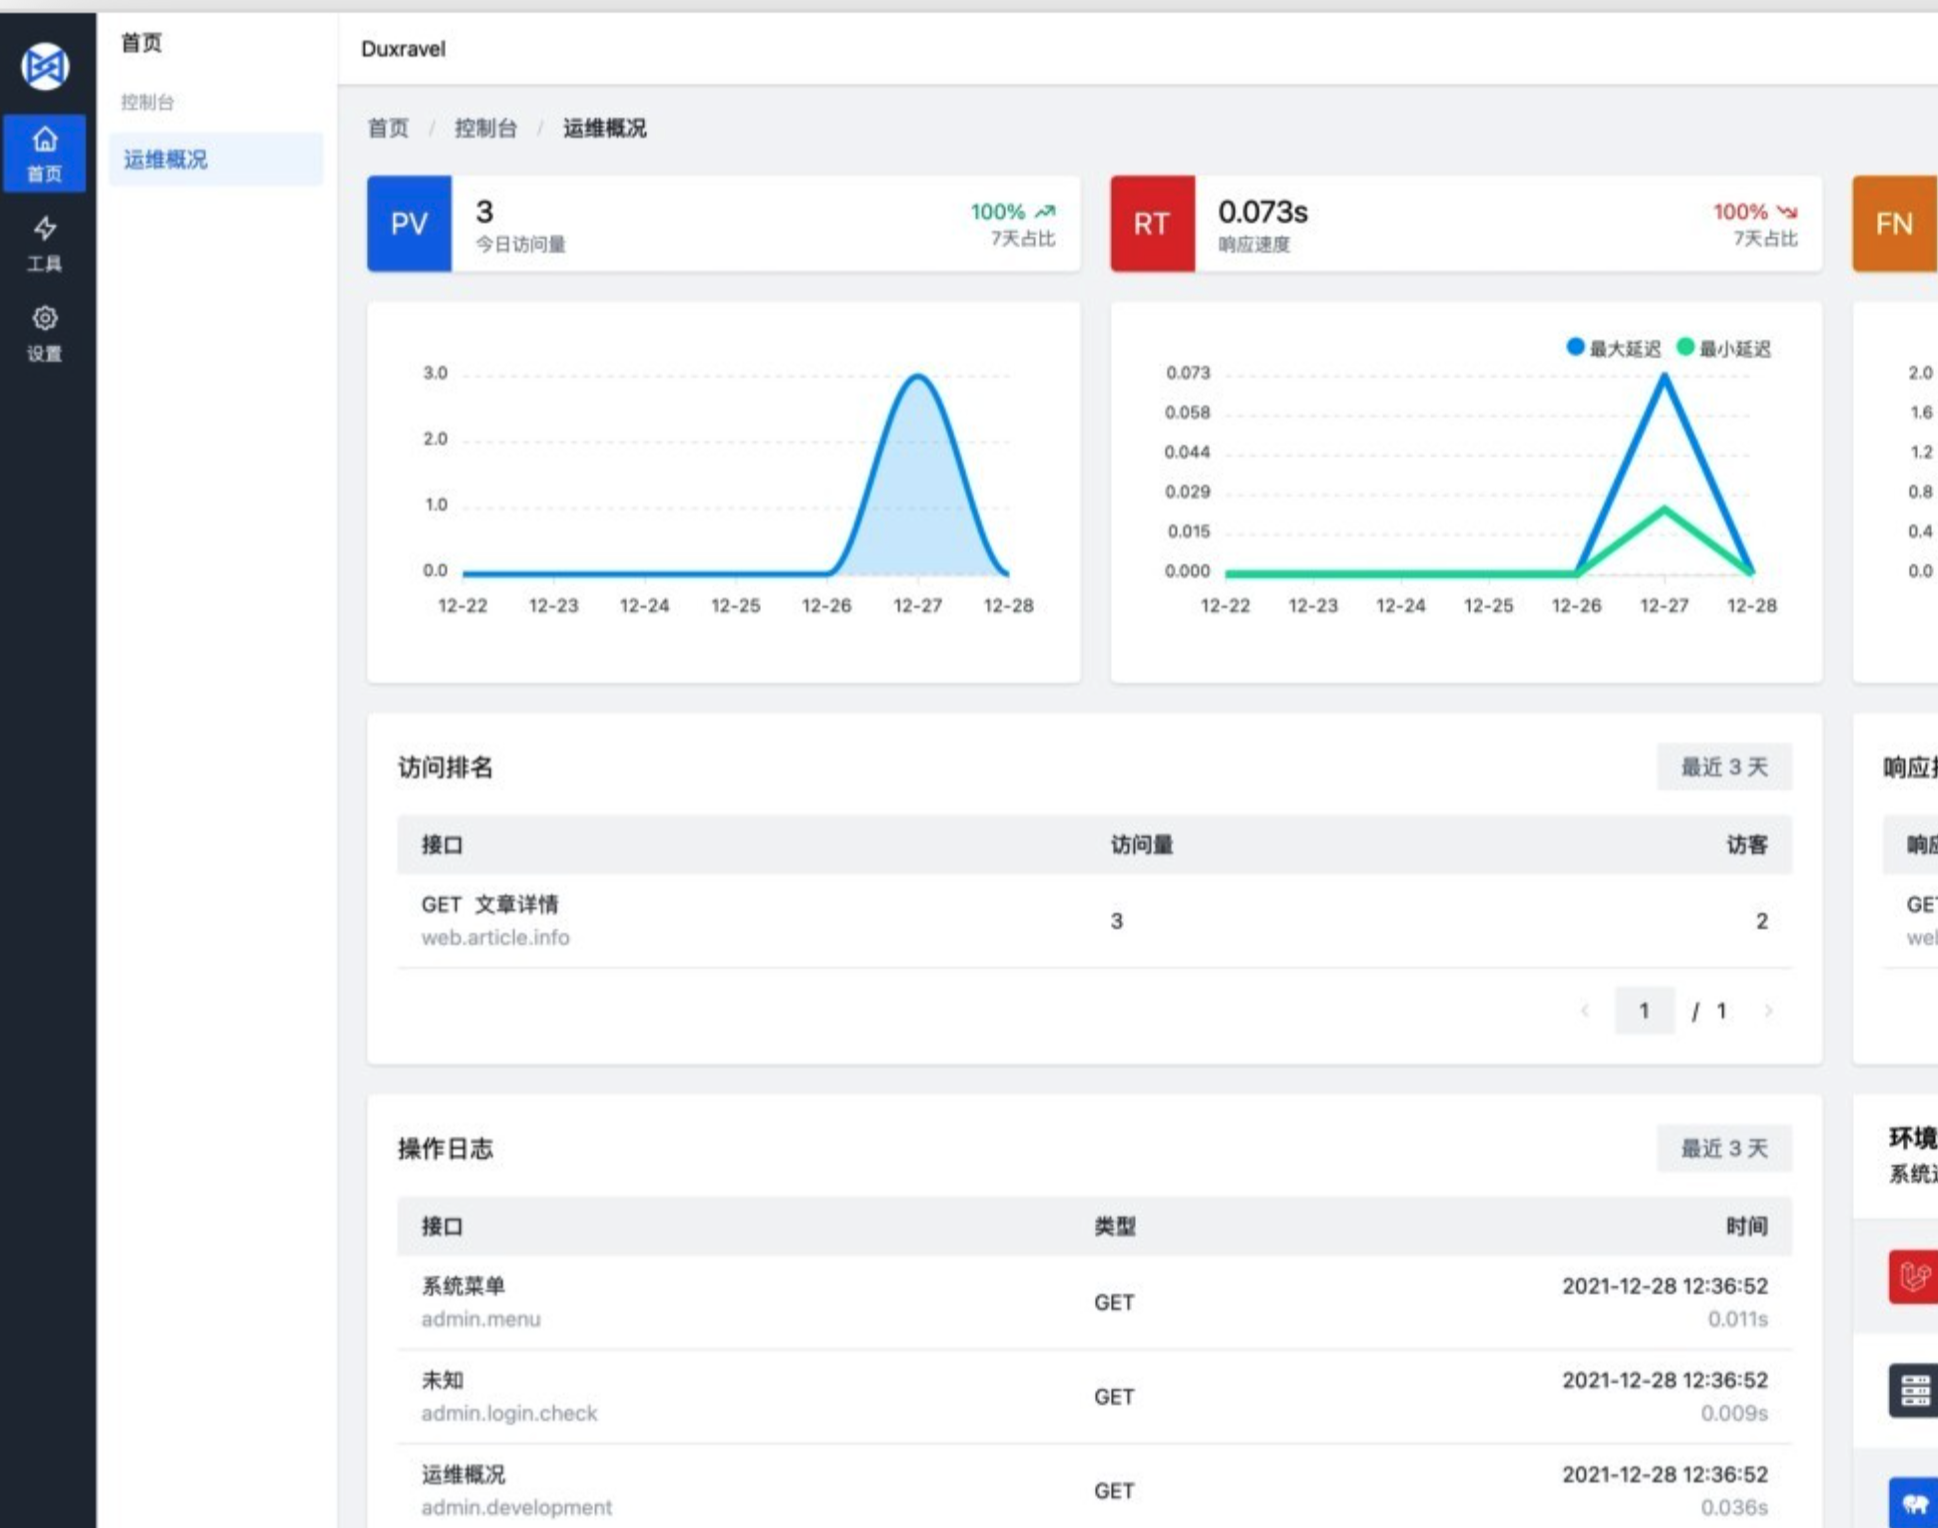Click the 控制台 menu group label
This screenshot has width=1938, height=1528.
(x=147, y=102)
